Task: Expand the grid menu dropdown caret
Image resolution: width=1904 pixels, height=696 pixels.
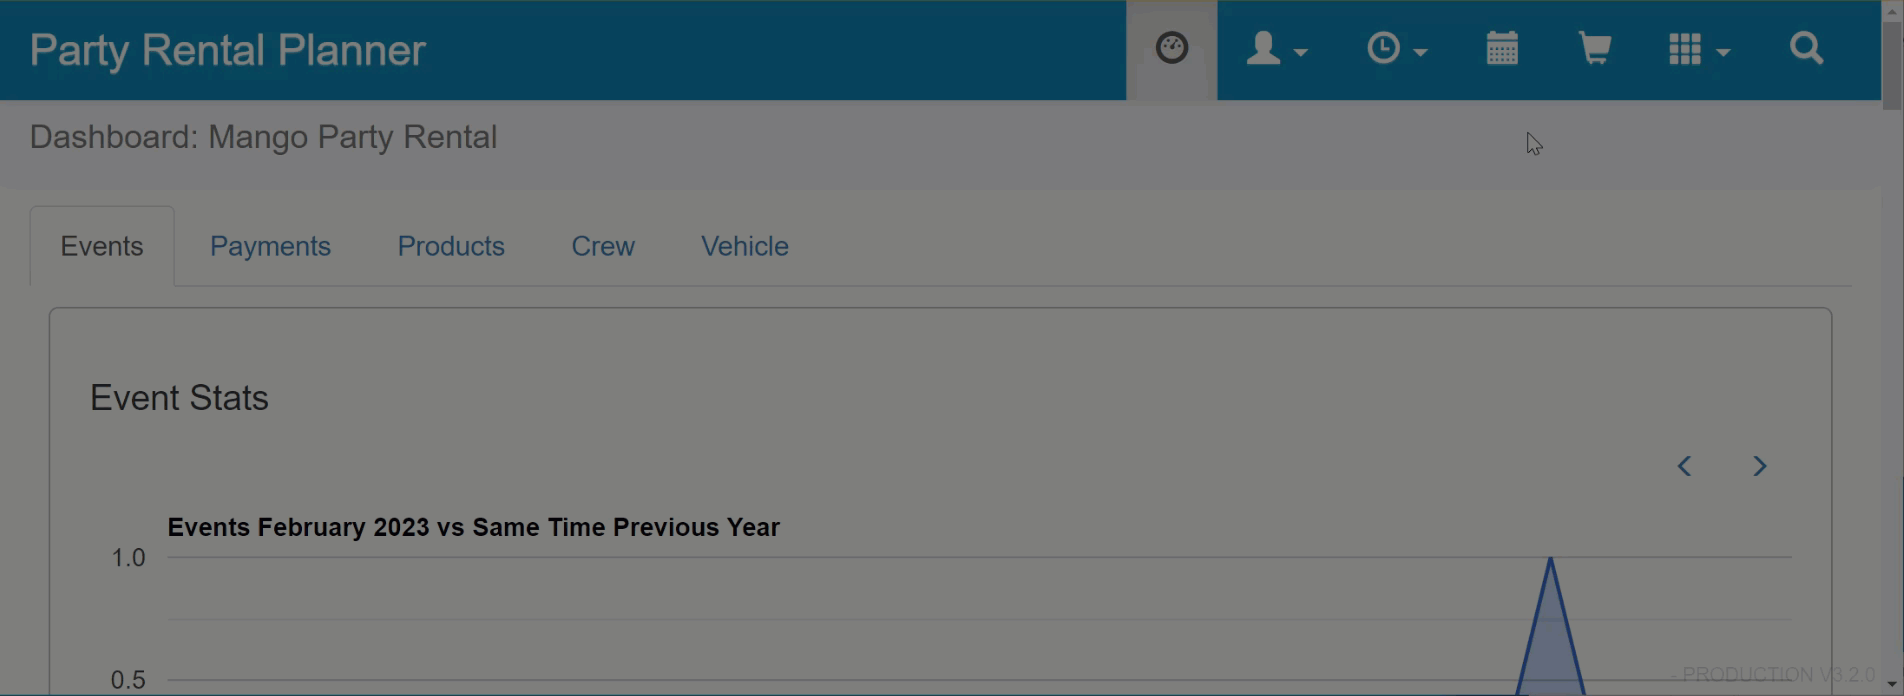Action: (1723, 52)
